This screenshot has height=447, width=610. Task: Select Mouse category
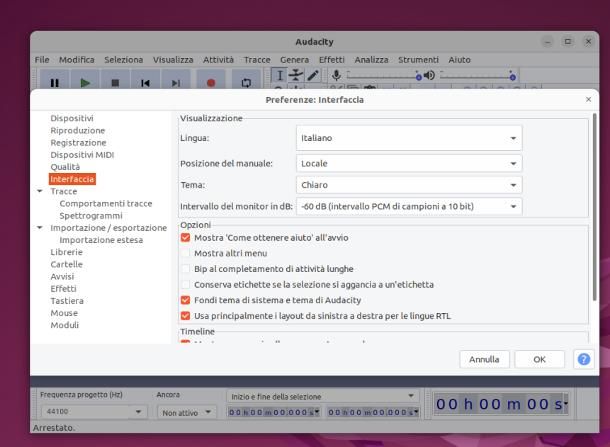pyautogui.click(x=64, y=313)
